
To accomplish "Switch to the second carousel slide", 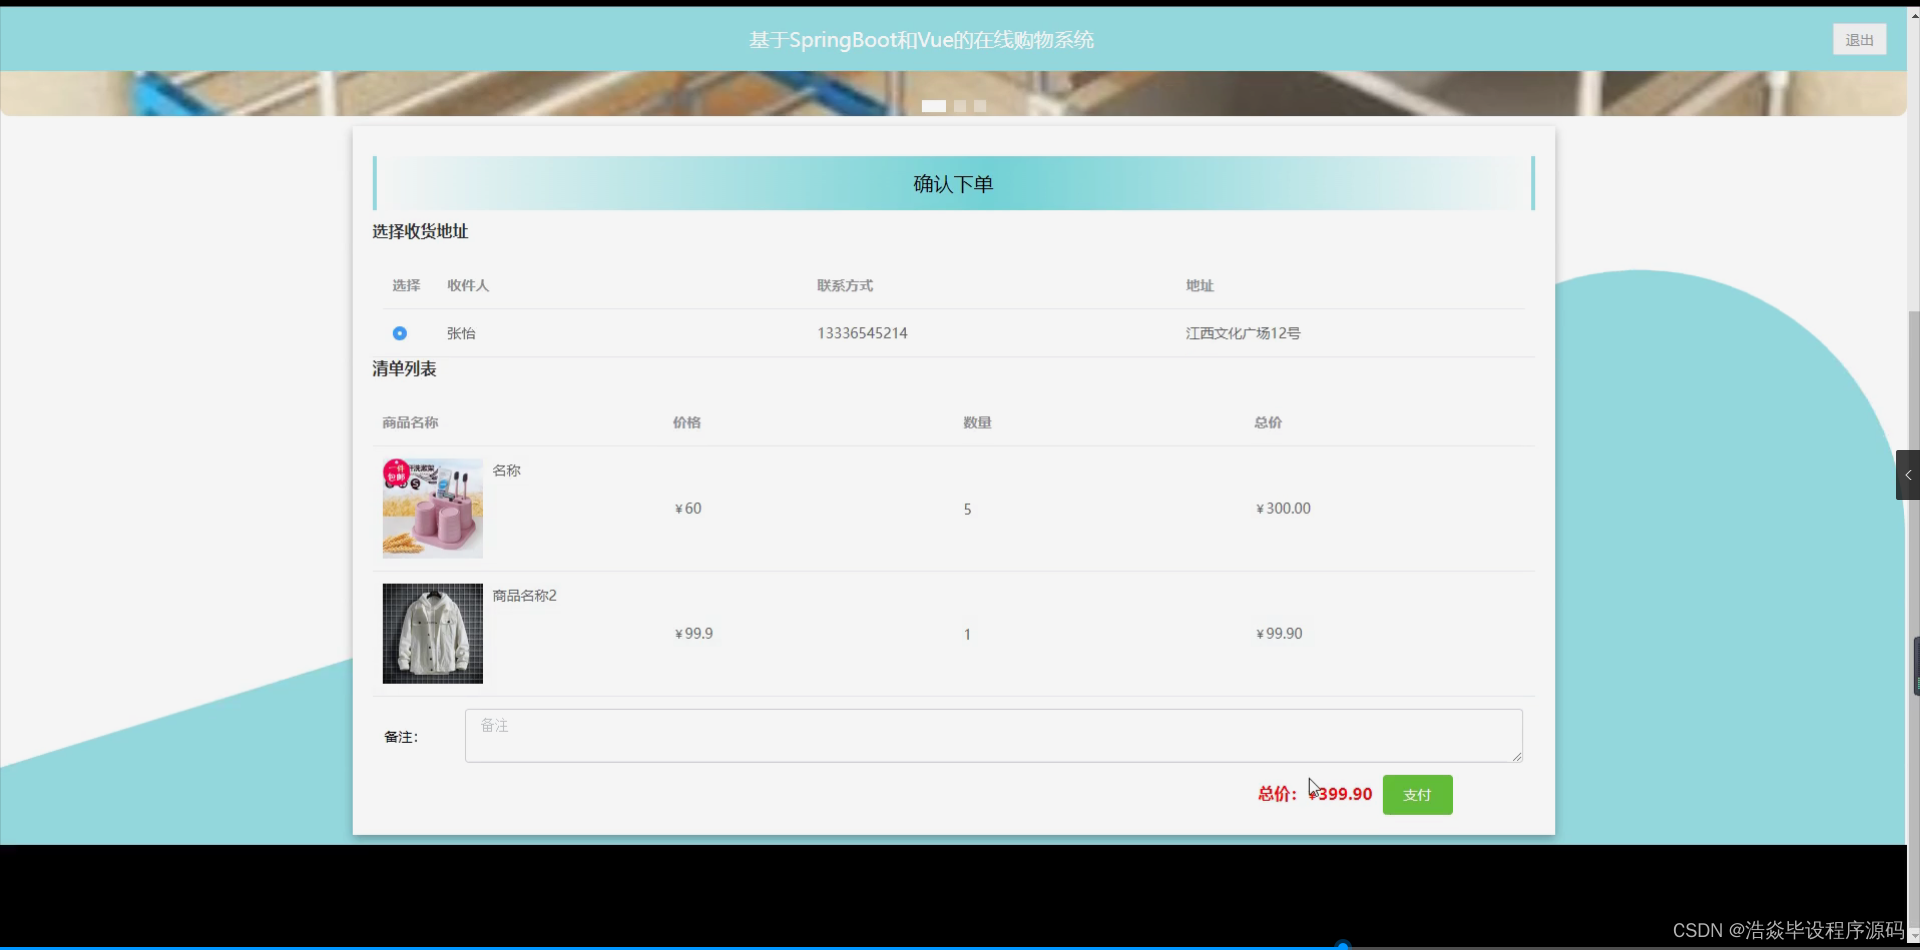I will 961,106.
